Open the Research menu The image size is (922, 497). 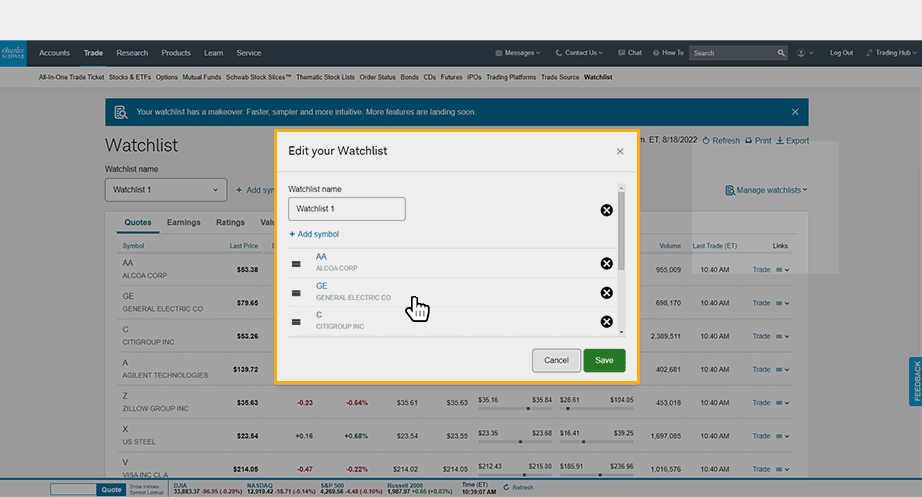click(132, 53)
